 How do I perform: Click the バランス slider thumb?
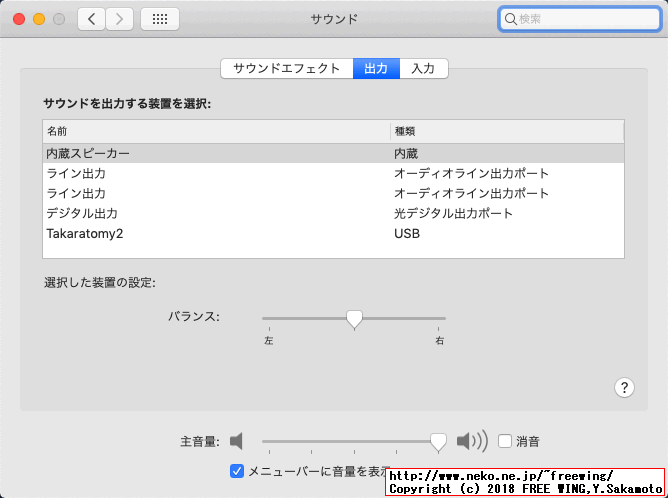[x=354, y=319]
